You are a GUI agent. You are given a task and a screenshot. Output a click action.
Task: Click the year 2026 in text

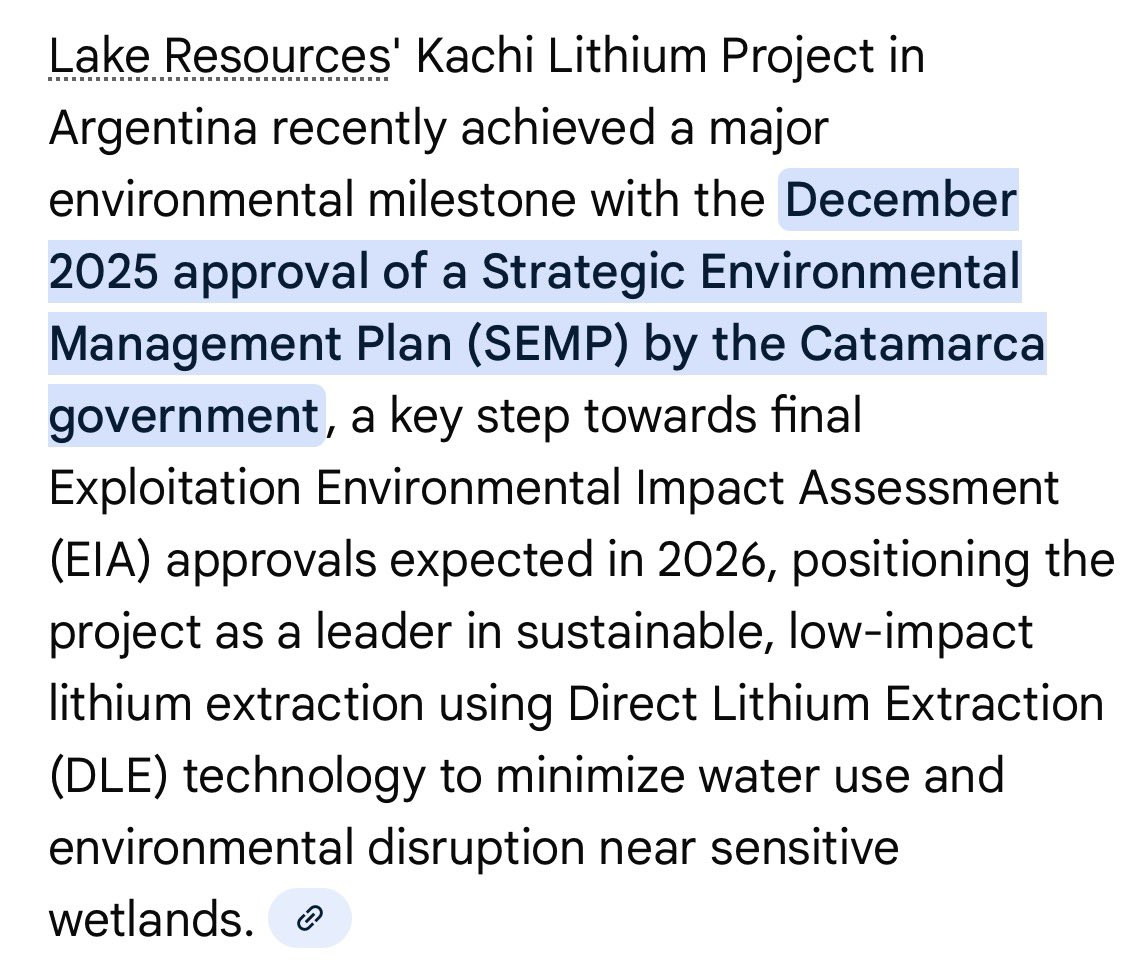pos(712,560)
